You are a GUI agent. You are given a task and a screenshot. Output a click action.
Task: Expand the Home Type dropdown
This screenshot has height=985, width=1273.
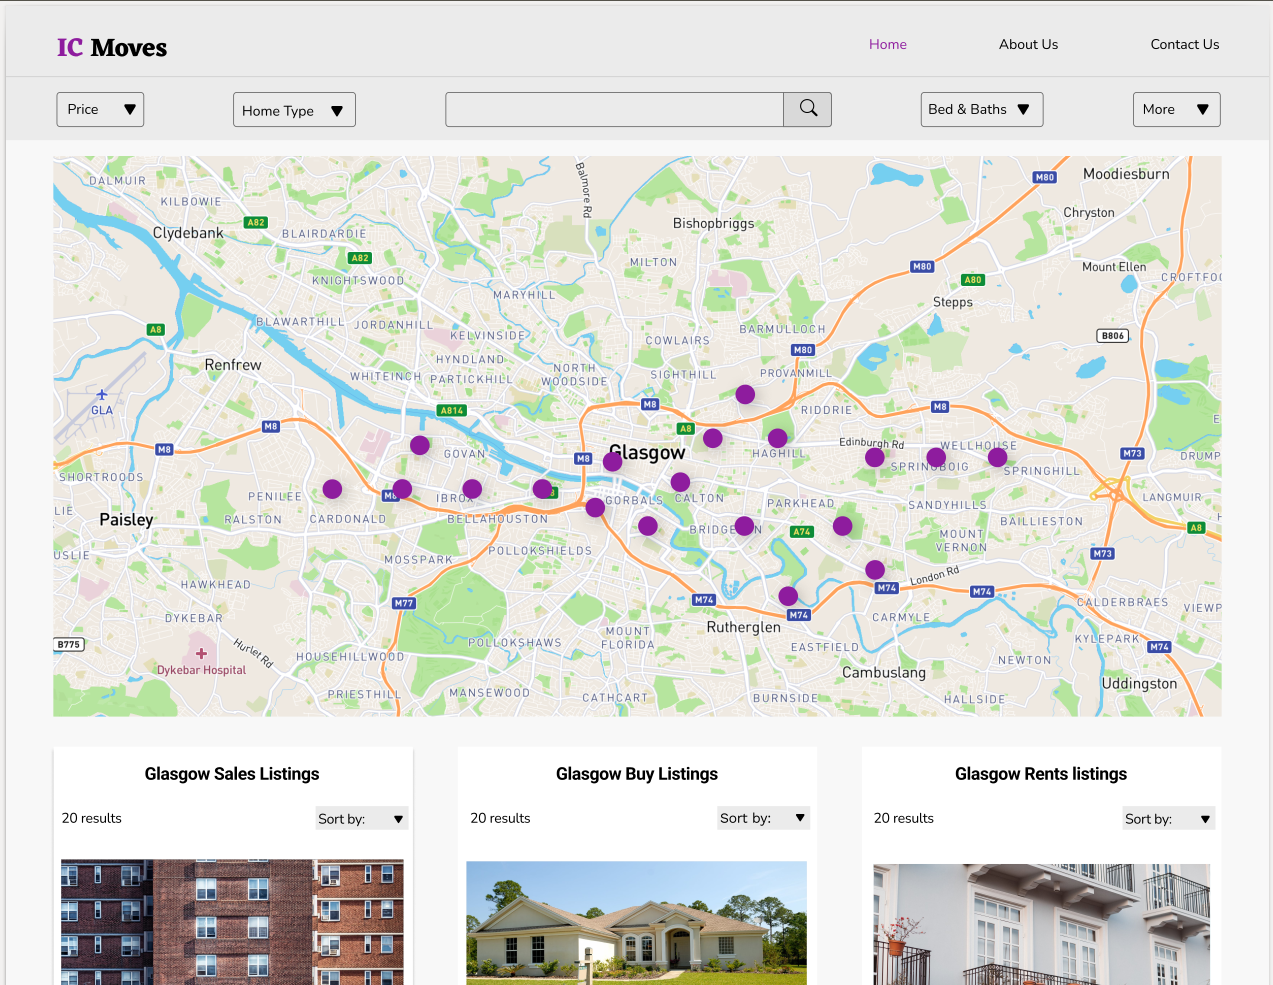(294, 111)
